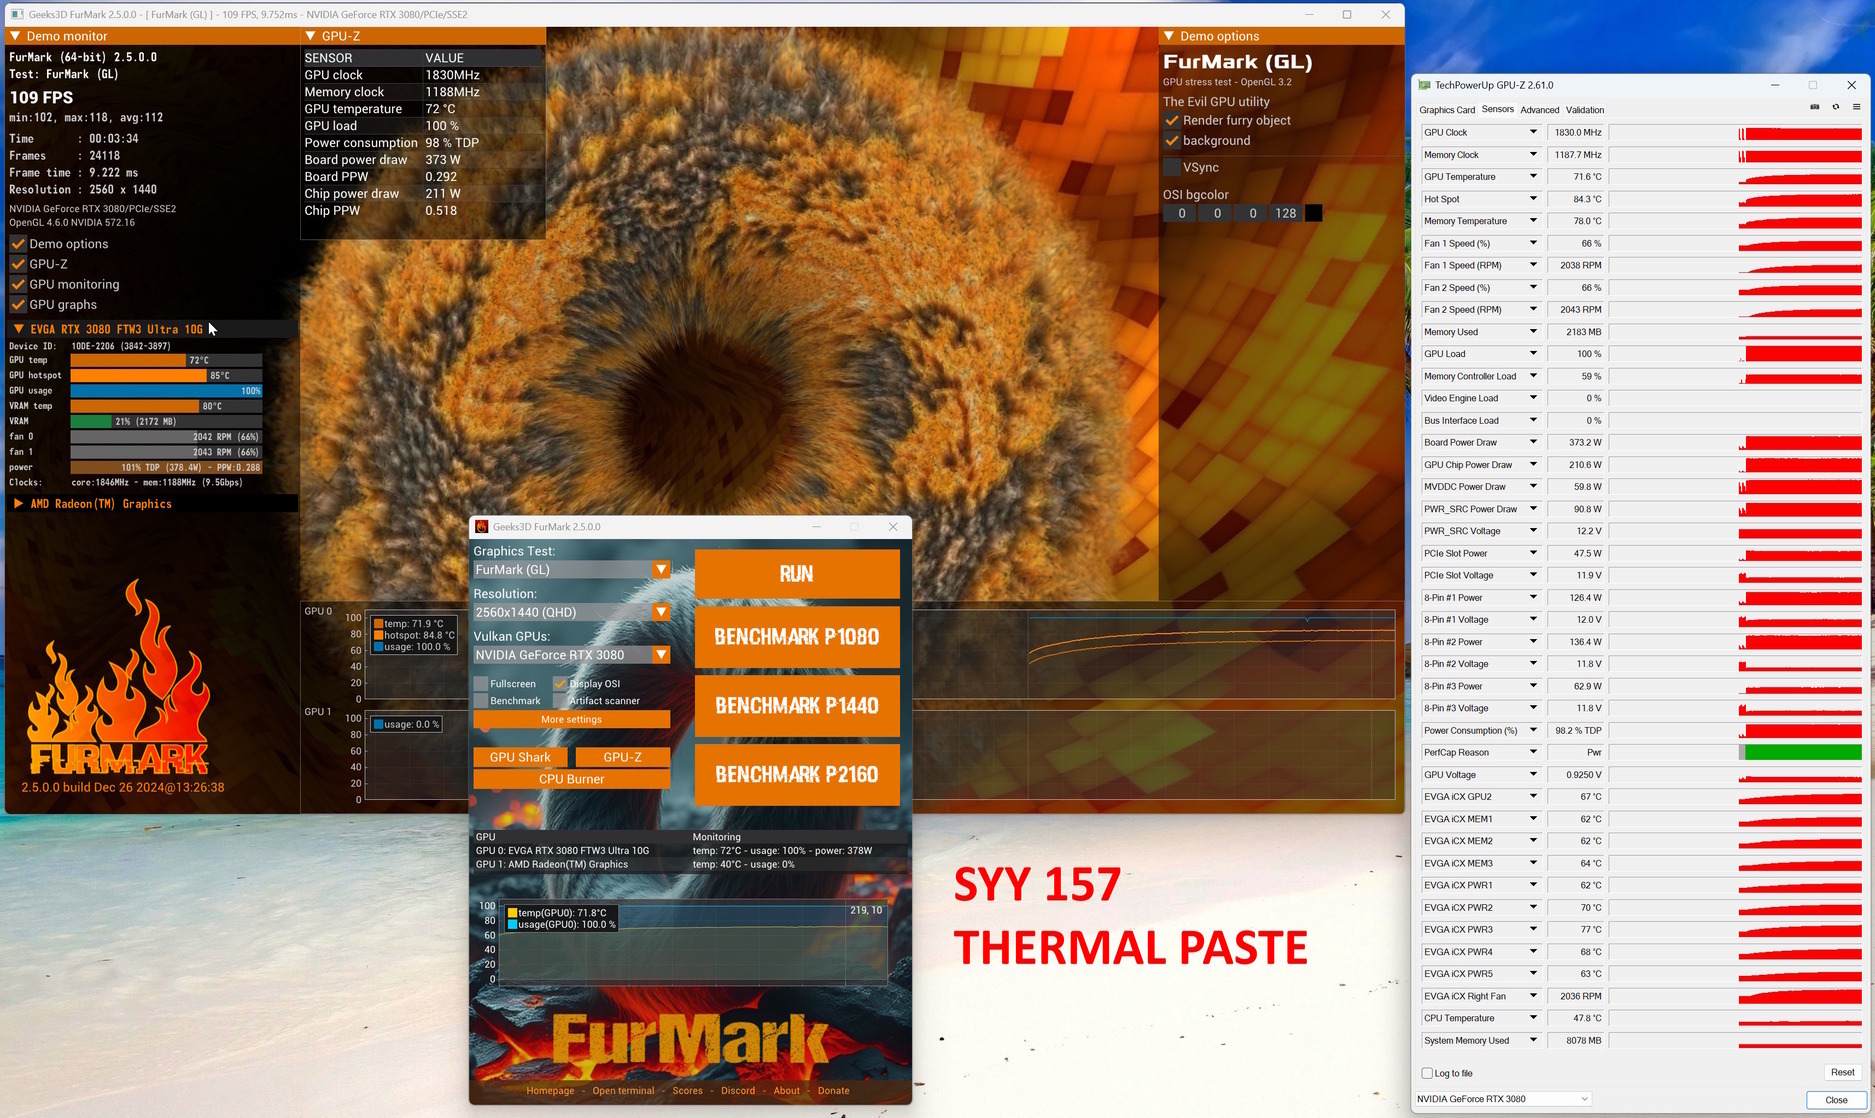The image size is (1875, 1118).
Task: Open terminal link in FurMark launcher
Action: point(623,1091)
